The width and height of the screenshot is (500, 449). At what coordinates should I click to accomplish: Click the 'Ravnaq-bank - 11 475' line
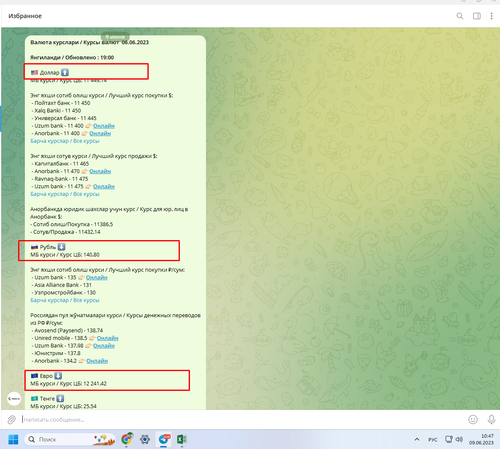59,179
